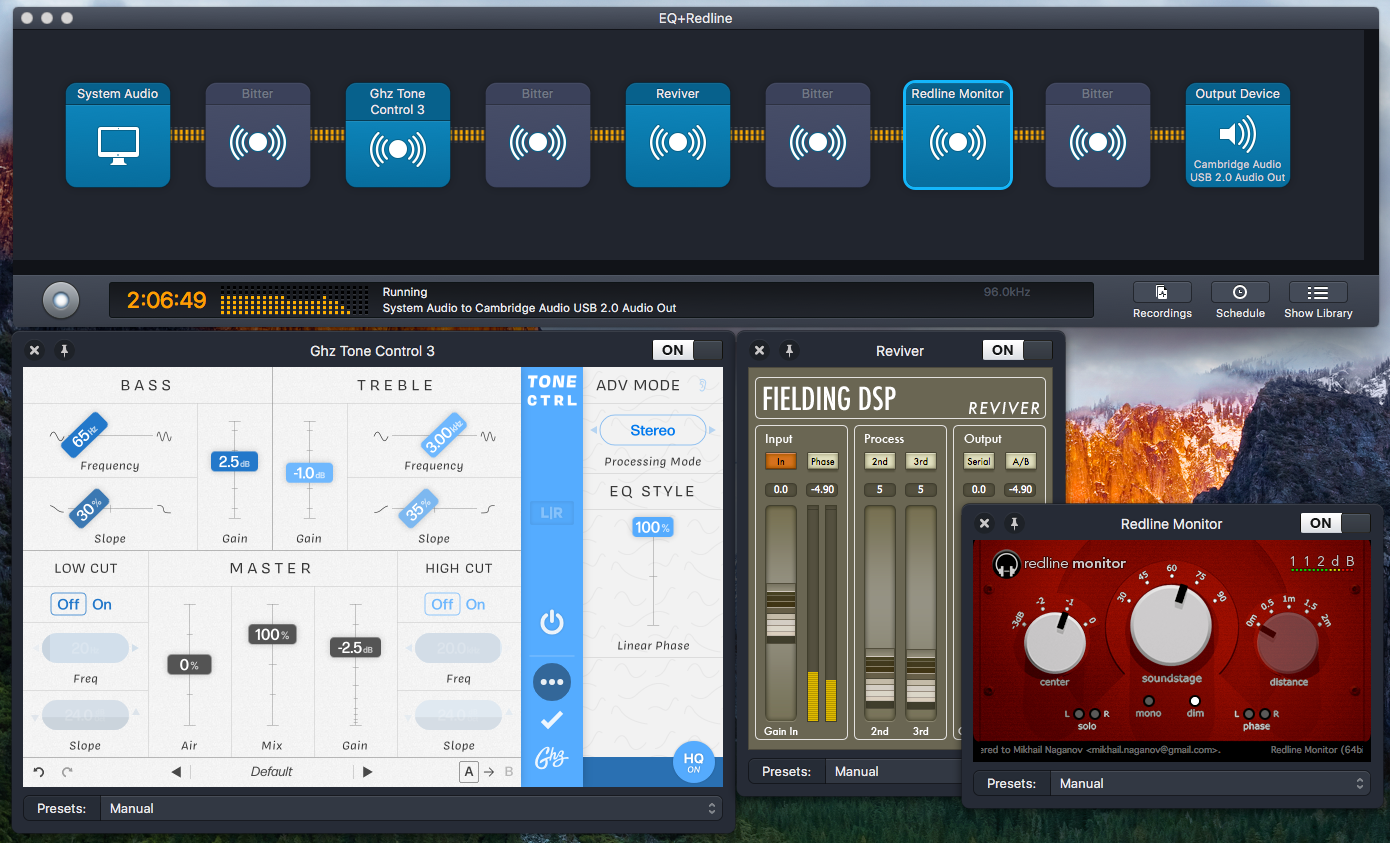
Task: Click the Stereo processing mode selector
Action: 653,430
